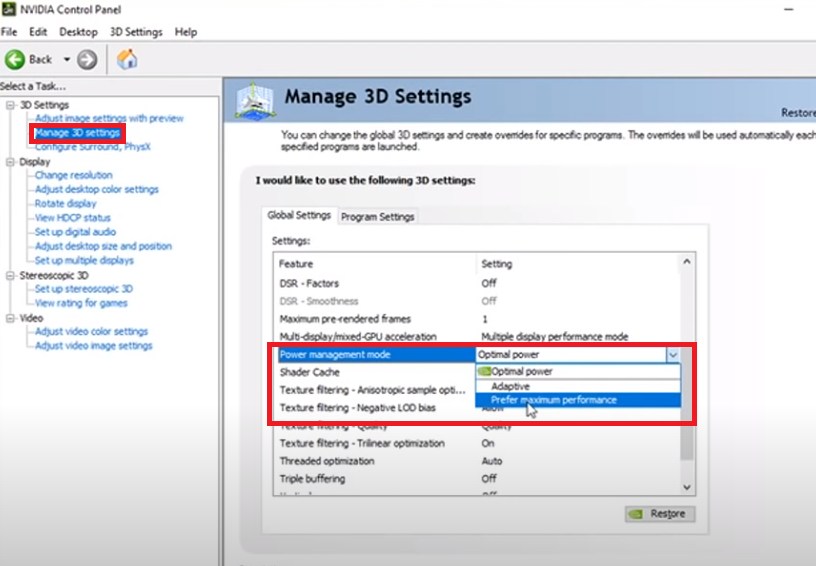Open the File menu
The width and height of the screenshot is (816, 566).
click(x=9, y=32)
